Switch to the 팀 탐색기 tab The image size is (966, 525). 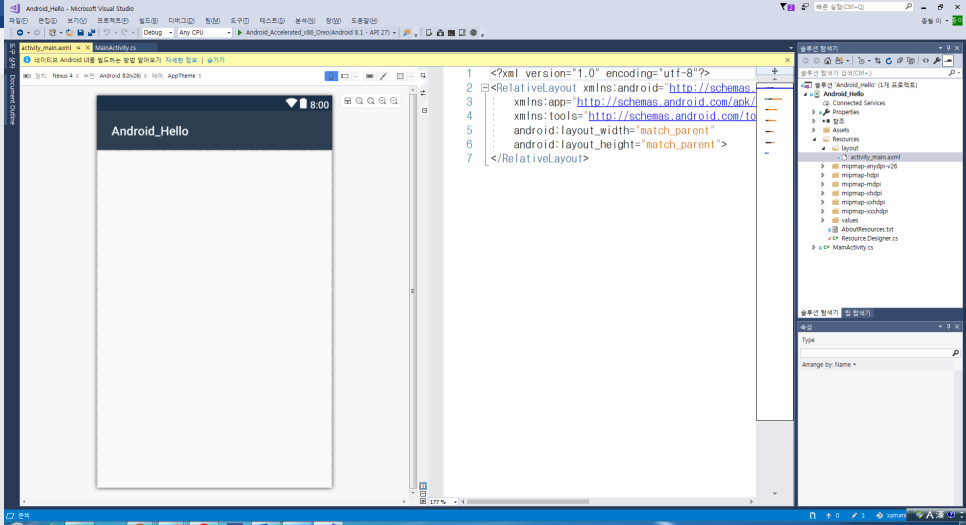pyautogui.click(x=857, y=313)
